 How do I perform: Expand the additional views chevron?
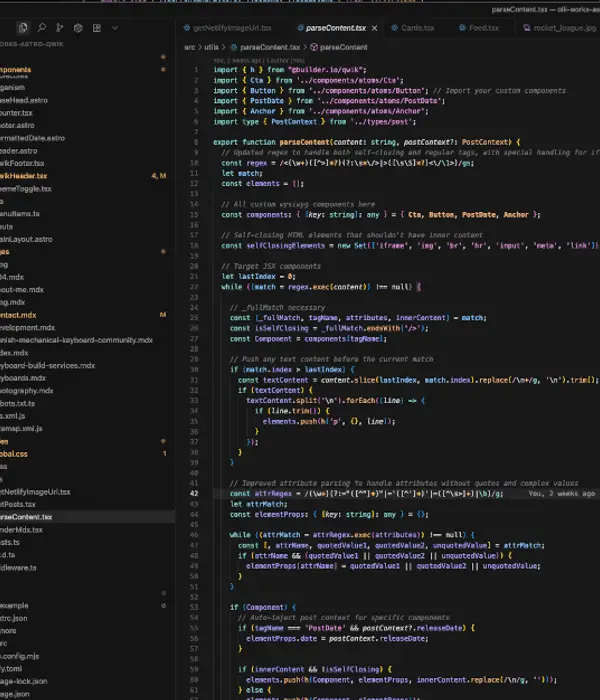[x=115, y=28]
